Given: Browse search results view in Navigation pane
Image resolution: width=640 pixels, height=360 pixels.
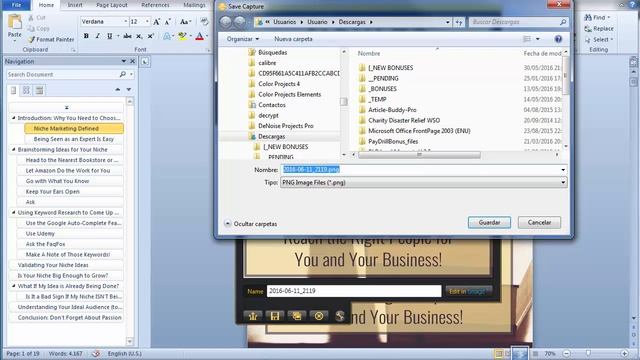Looking at the screenshot, I should pyautogui.click(x=39, y=90).
